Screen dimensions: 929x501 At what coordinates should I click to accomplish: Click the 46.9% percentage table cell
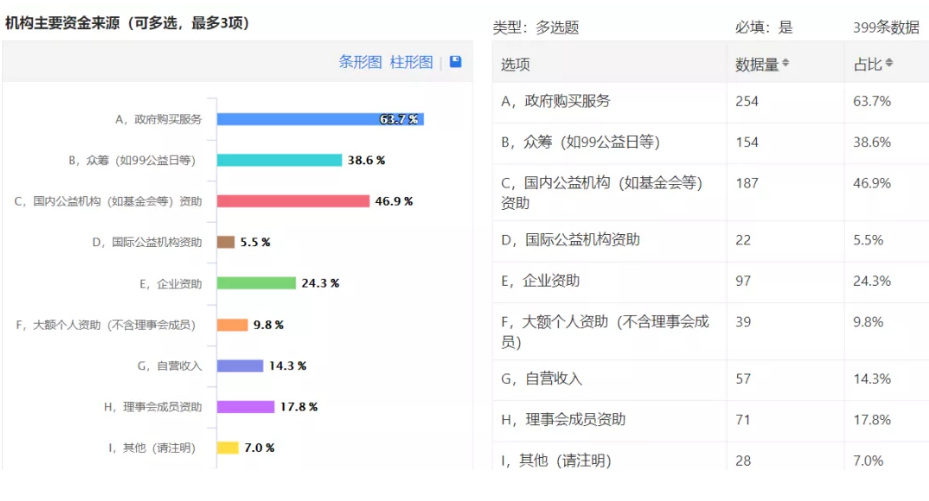(x=872, y=183)
